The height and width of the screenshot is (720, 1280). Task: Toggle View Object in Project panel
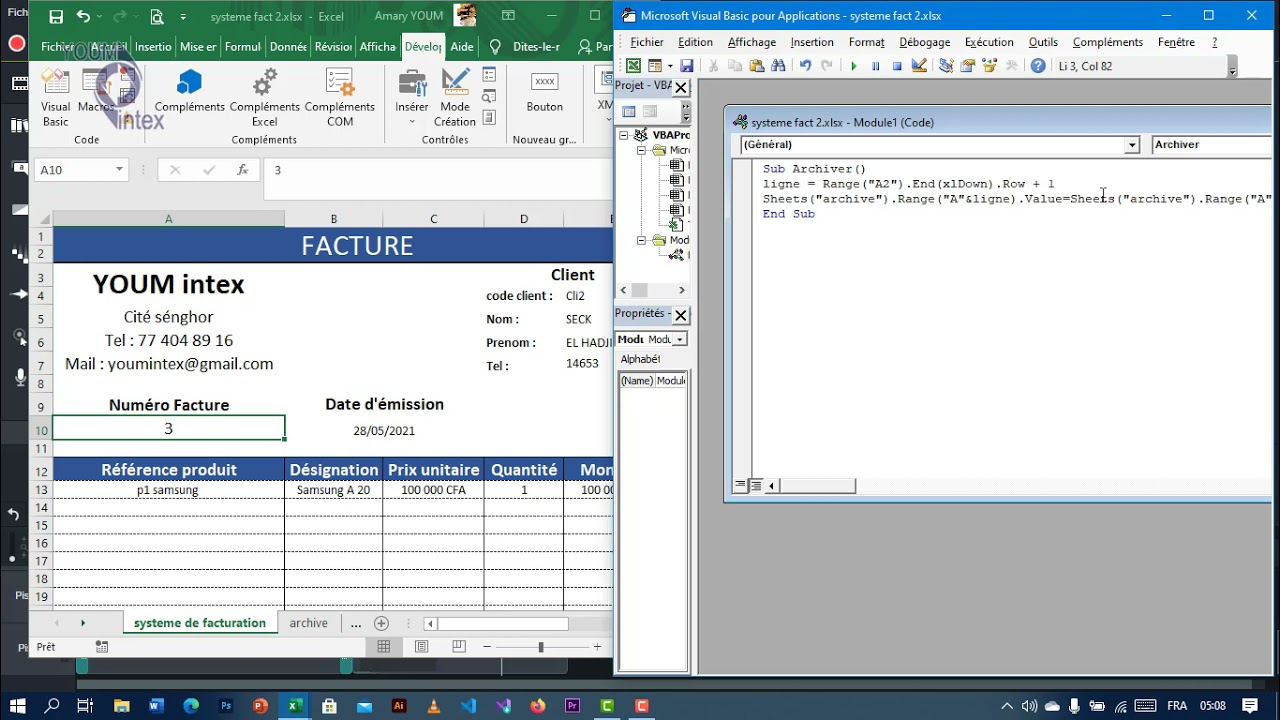(650, 112)
